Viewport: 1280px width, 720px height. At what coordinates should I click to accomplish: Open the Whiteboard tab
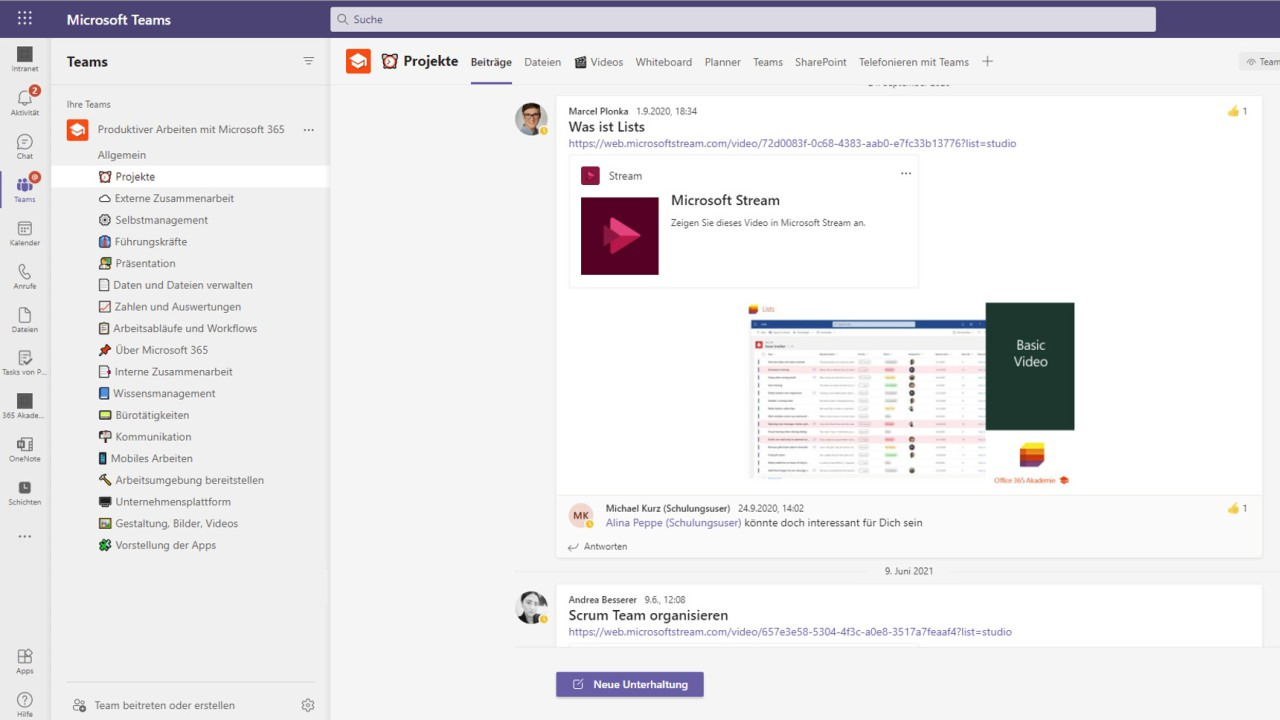[x=664, y=62]
